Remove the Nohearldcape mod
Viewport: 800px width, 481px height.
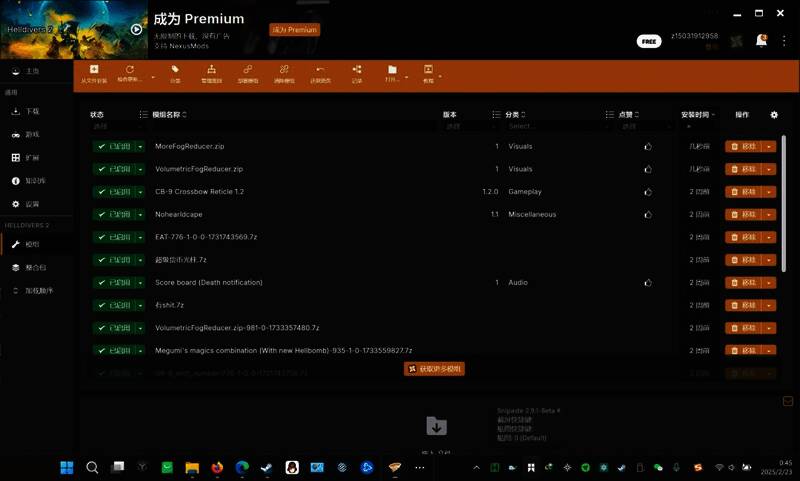click(743, 215)
